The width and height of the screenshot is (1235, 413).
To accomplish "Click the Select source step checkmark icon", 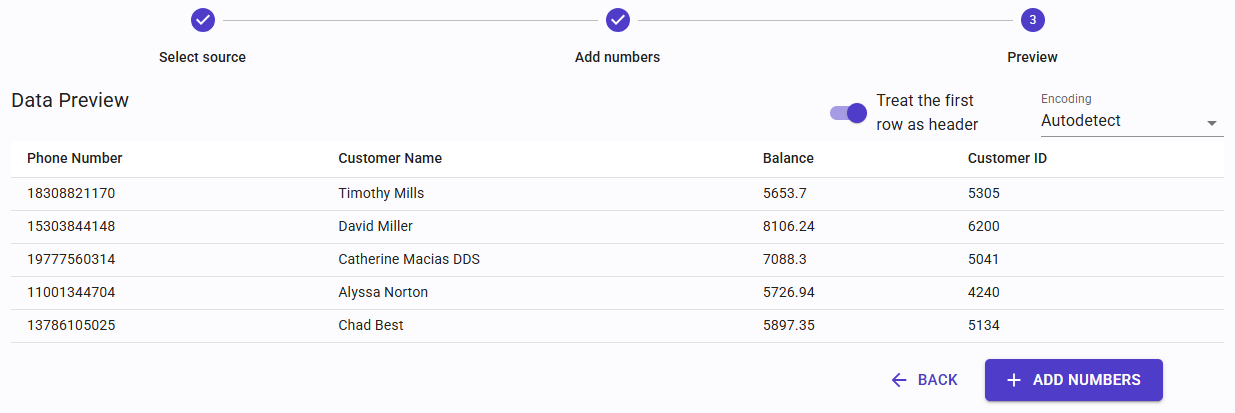I will pos(202,20).
